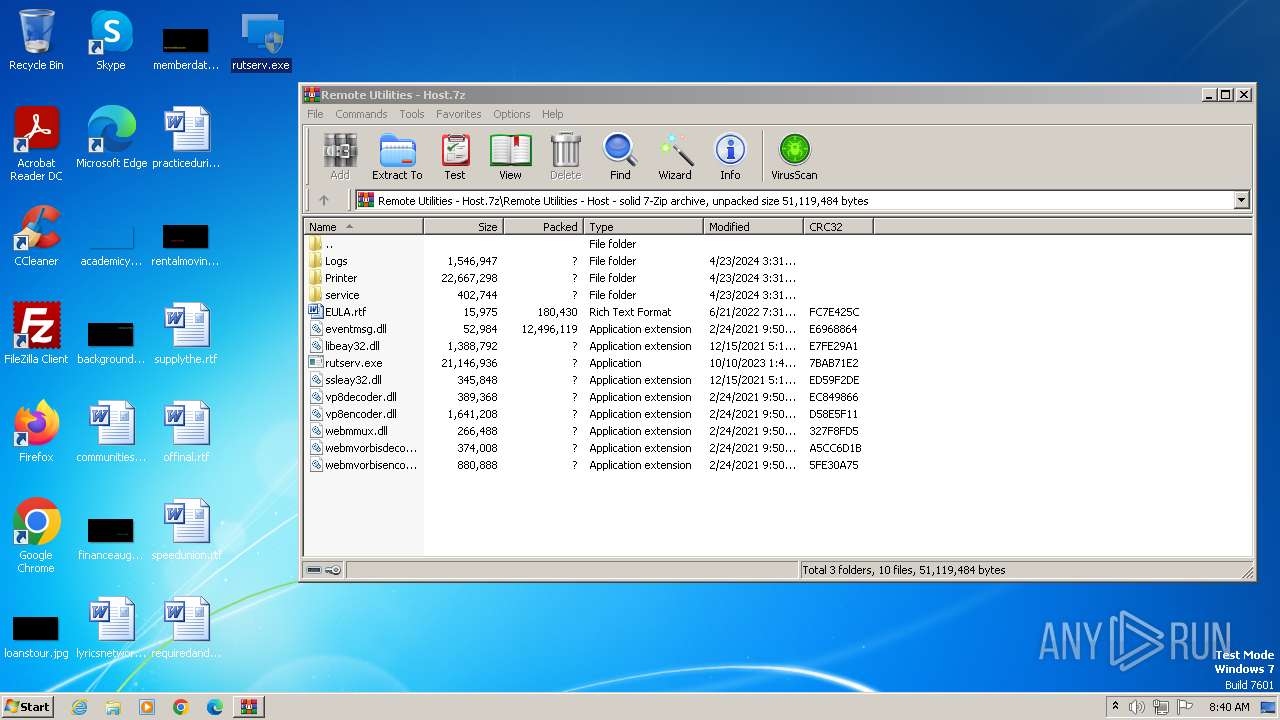The image size is (1280, 720).
Task: Sort list by Name column
Action: tap(363, 227)
